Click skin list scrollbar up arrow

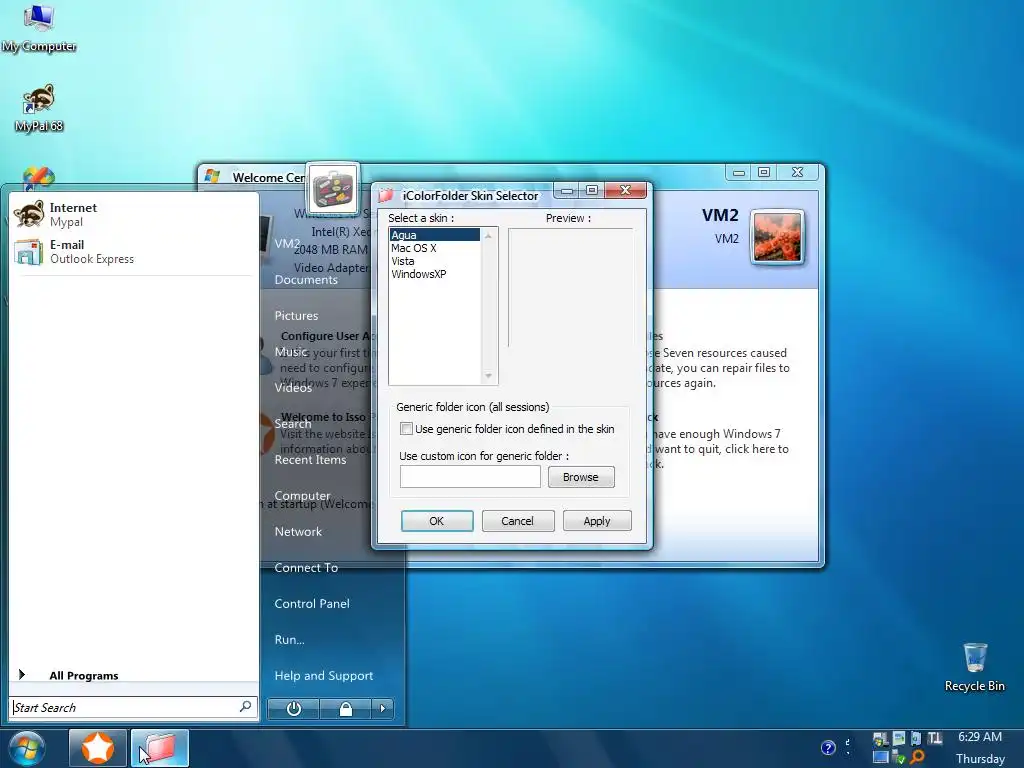[x=488, y=235]
